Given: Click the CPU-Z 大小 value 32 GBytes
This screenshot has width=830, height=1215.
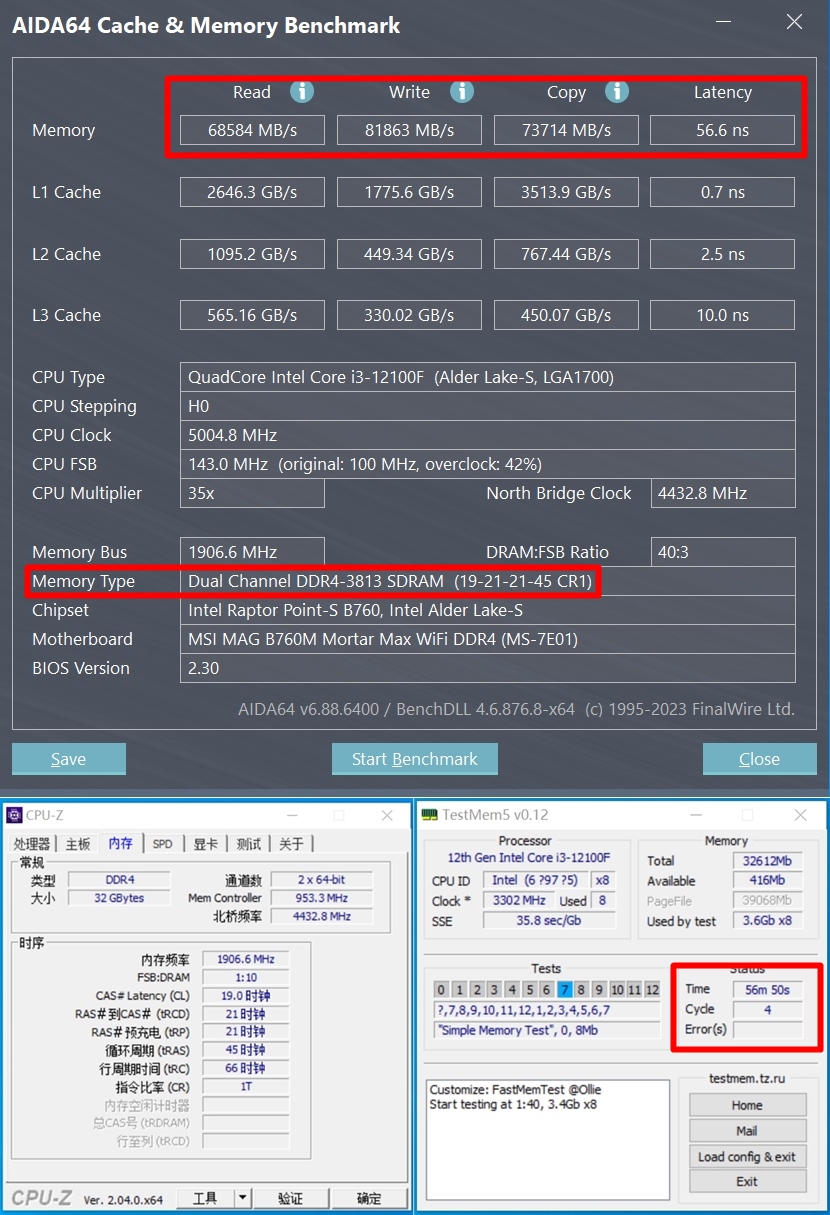Looking at the screenshot, I should point(119,898).
